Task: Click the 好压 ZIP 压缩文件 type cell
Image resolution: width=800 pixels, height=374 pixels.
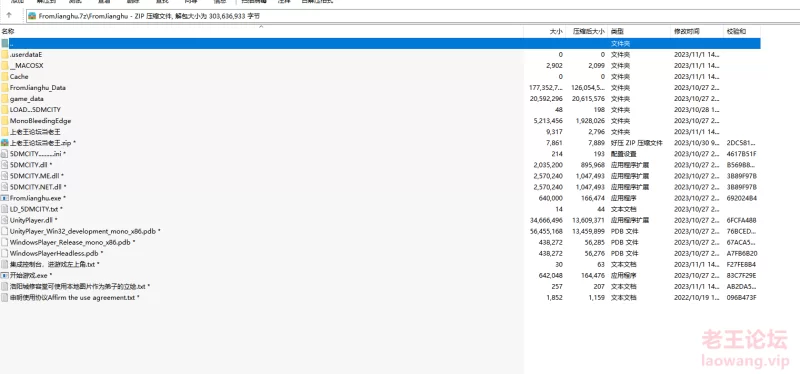Action: (636, 143)
